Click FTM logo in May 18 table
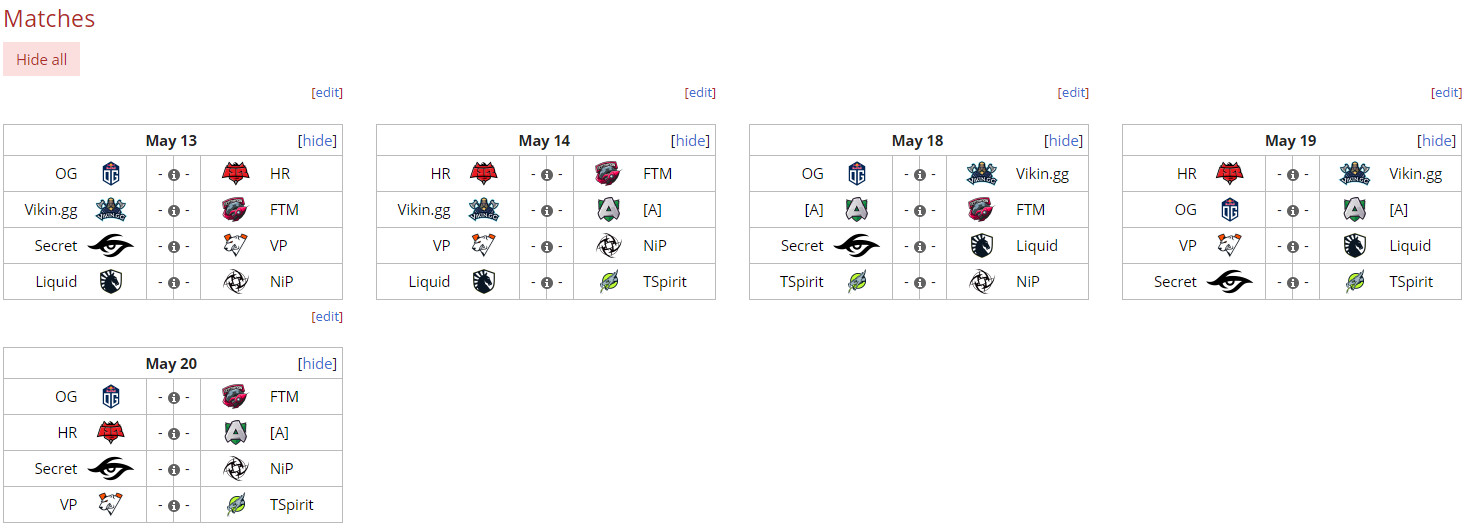 [x=982, y=210]
